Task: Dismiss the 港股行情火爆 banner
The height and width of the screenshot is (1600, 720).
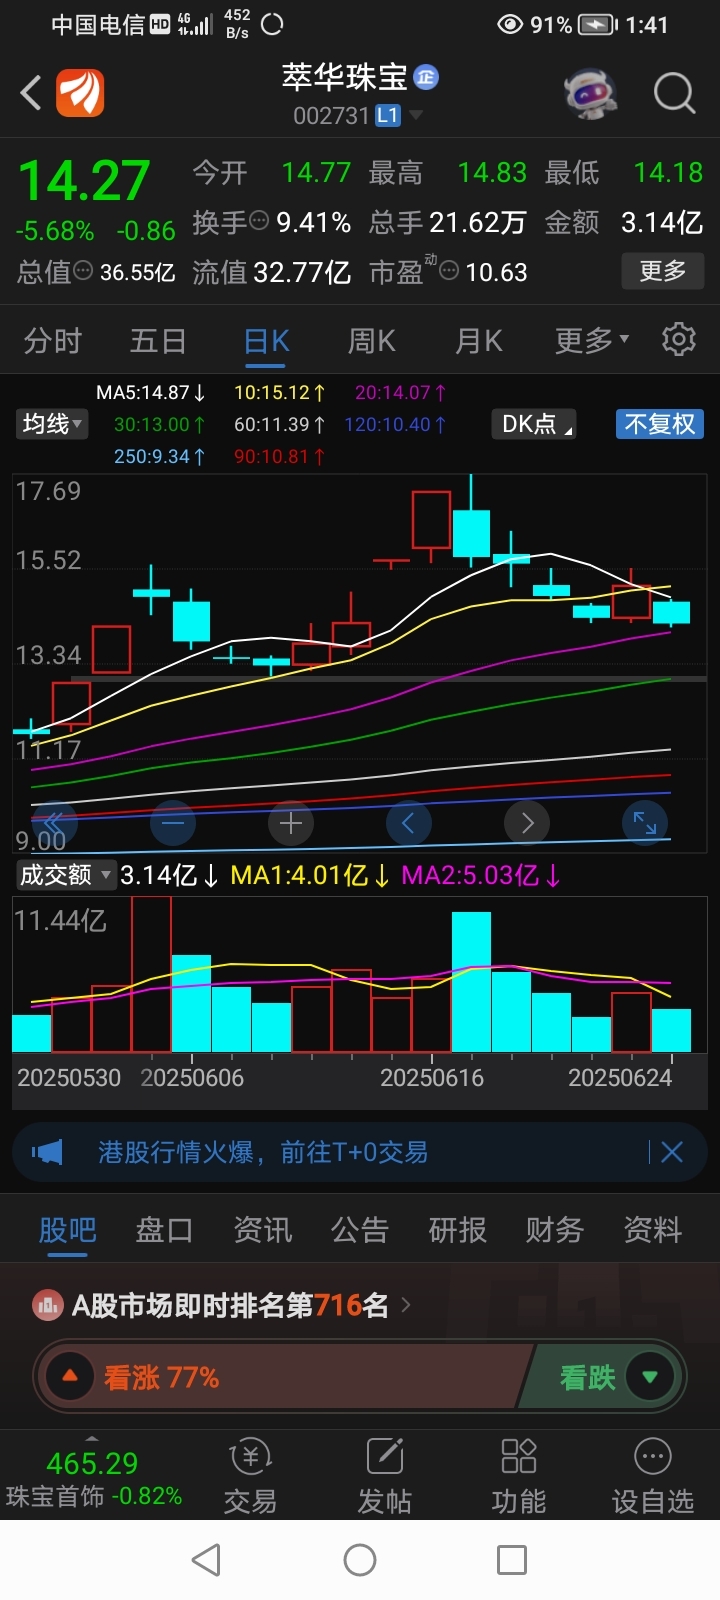Action: point(672,1152)
